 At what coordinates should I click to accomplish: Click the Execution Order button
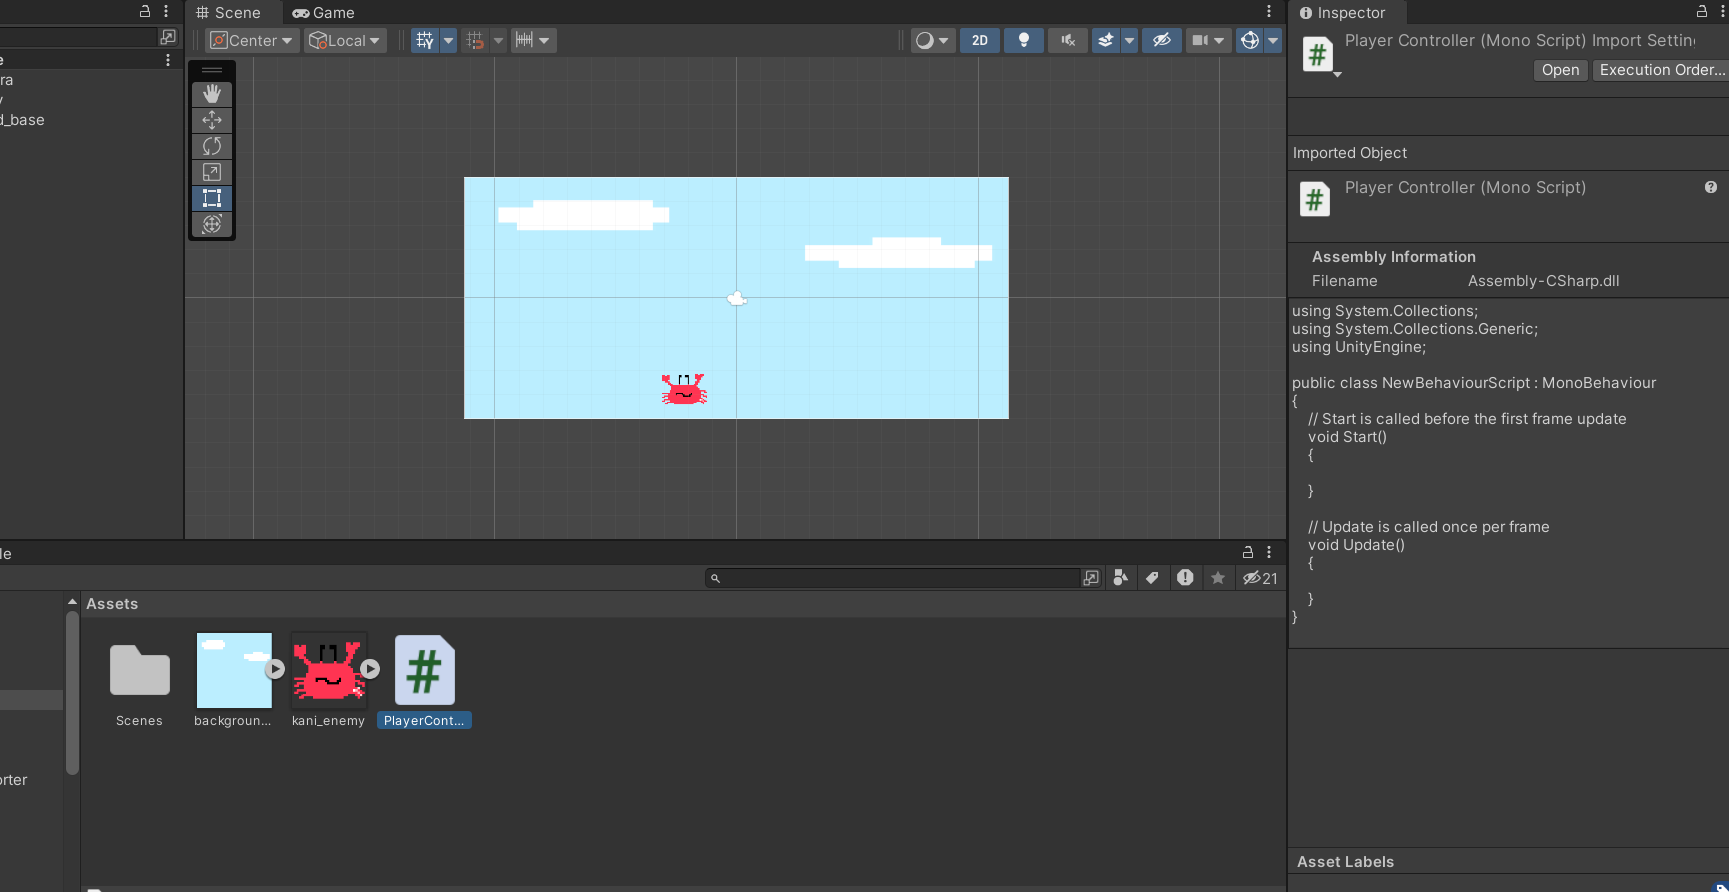point(1661,70)
